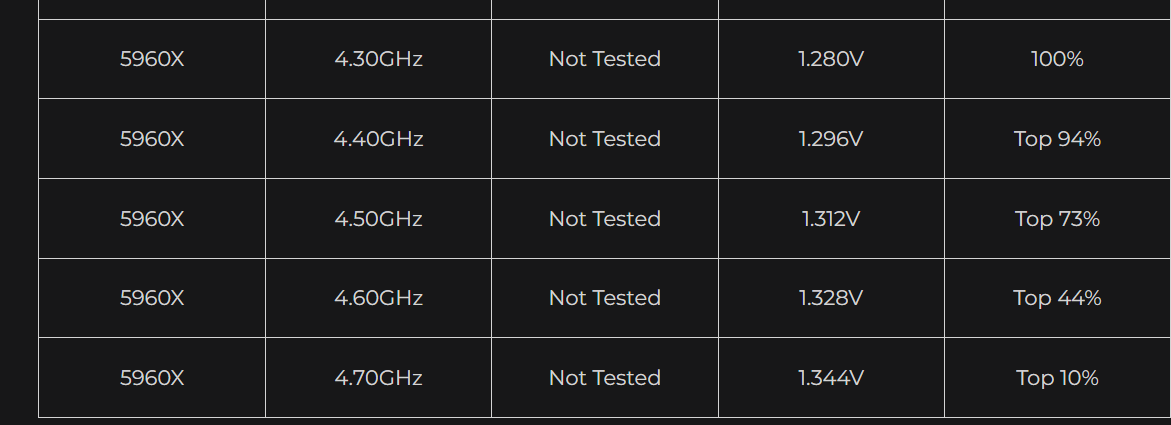The image size is (1171, 425).
Task: Select the Top 44% cell
Action: (1057, 298)
